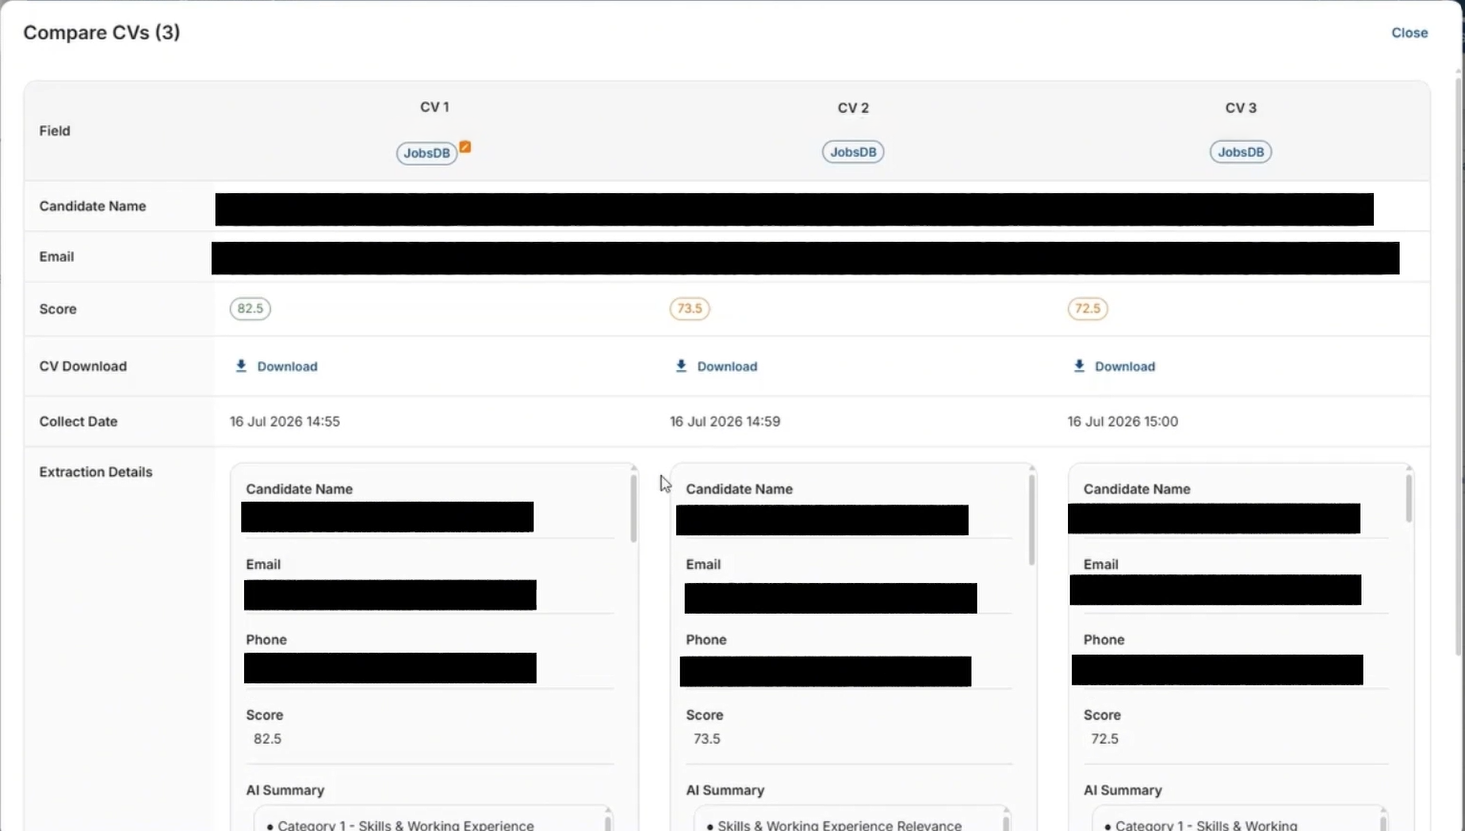1465x831 pixels.
Task: Click Skills & Working Experience Relevance summary text
Action: [840, 825]
